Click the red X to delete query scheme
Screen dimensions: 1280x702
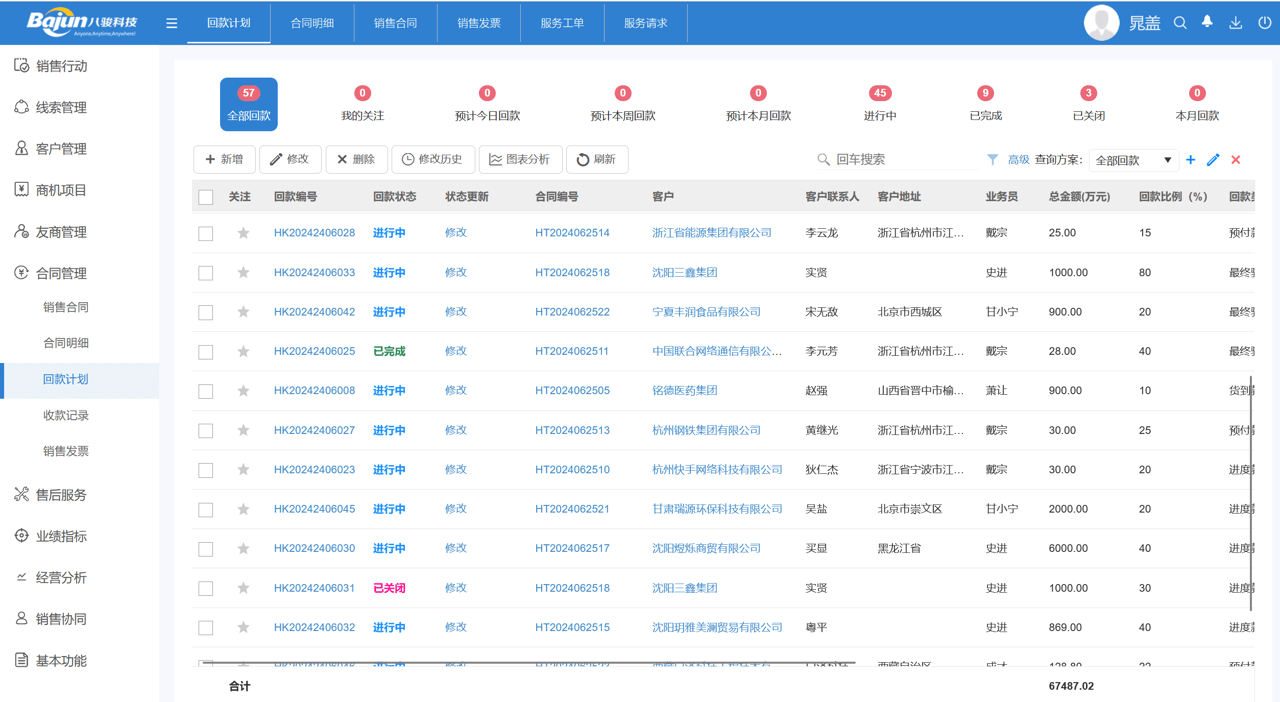tap(1236, 159)
